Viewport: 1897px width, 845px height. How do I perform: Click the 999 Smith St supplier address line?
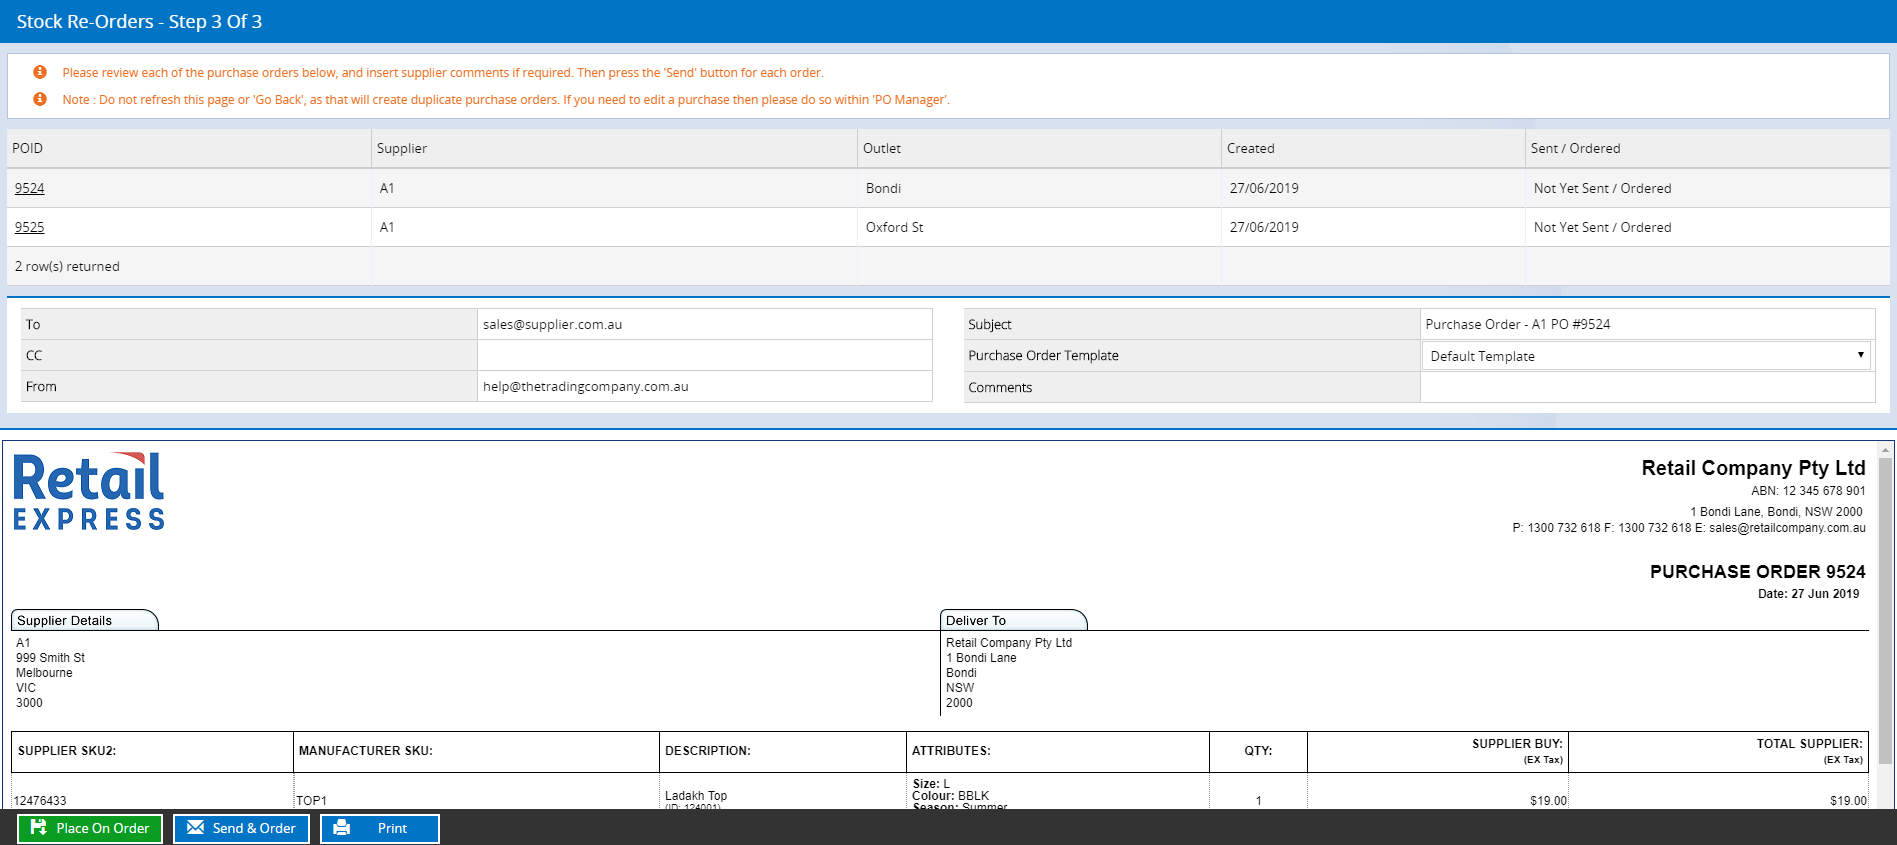pyautogui.click(x=50, y=658)
